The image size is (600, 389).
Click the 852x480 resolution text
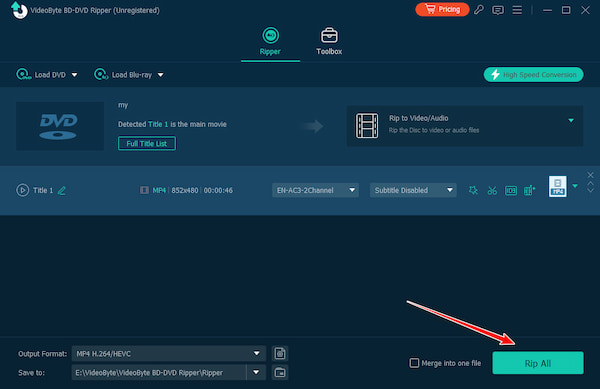(x=185, y=190)
